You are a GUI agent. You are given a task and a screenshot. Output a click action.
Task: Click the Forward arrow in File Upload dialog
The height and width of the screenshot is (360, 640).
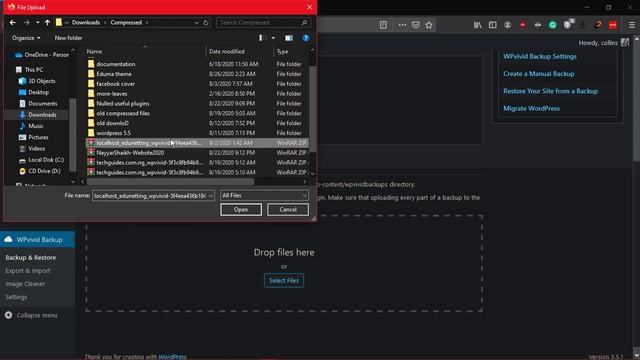click(27, 23)
